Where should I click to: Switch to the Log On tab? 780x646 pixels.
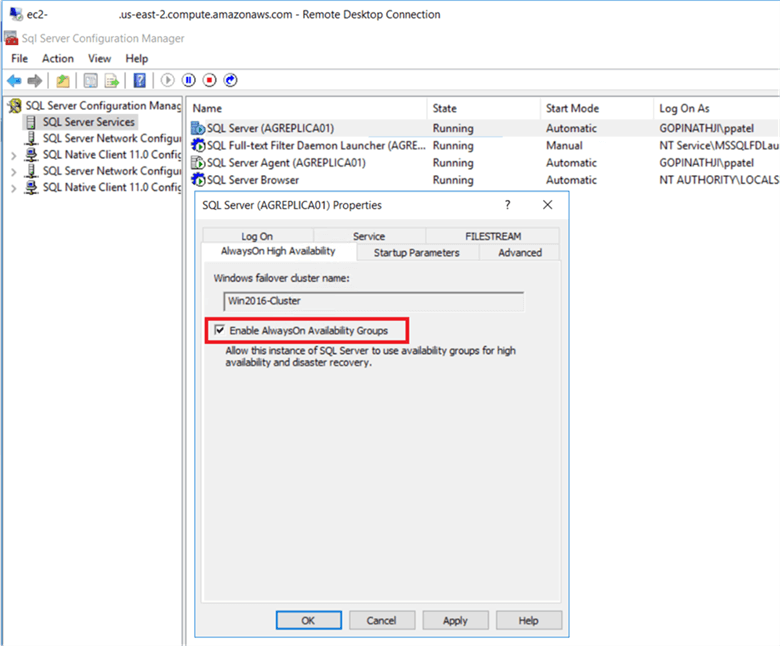(x=257, y=236)
